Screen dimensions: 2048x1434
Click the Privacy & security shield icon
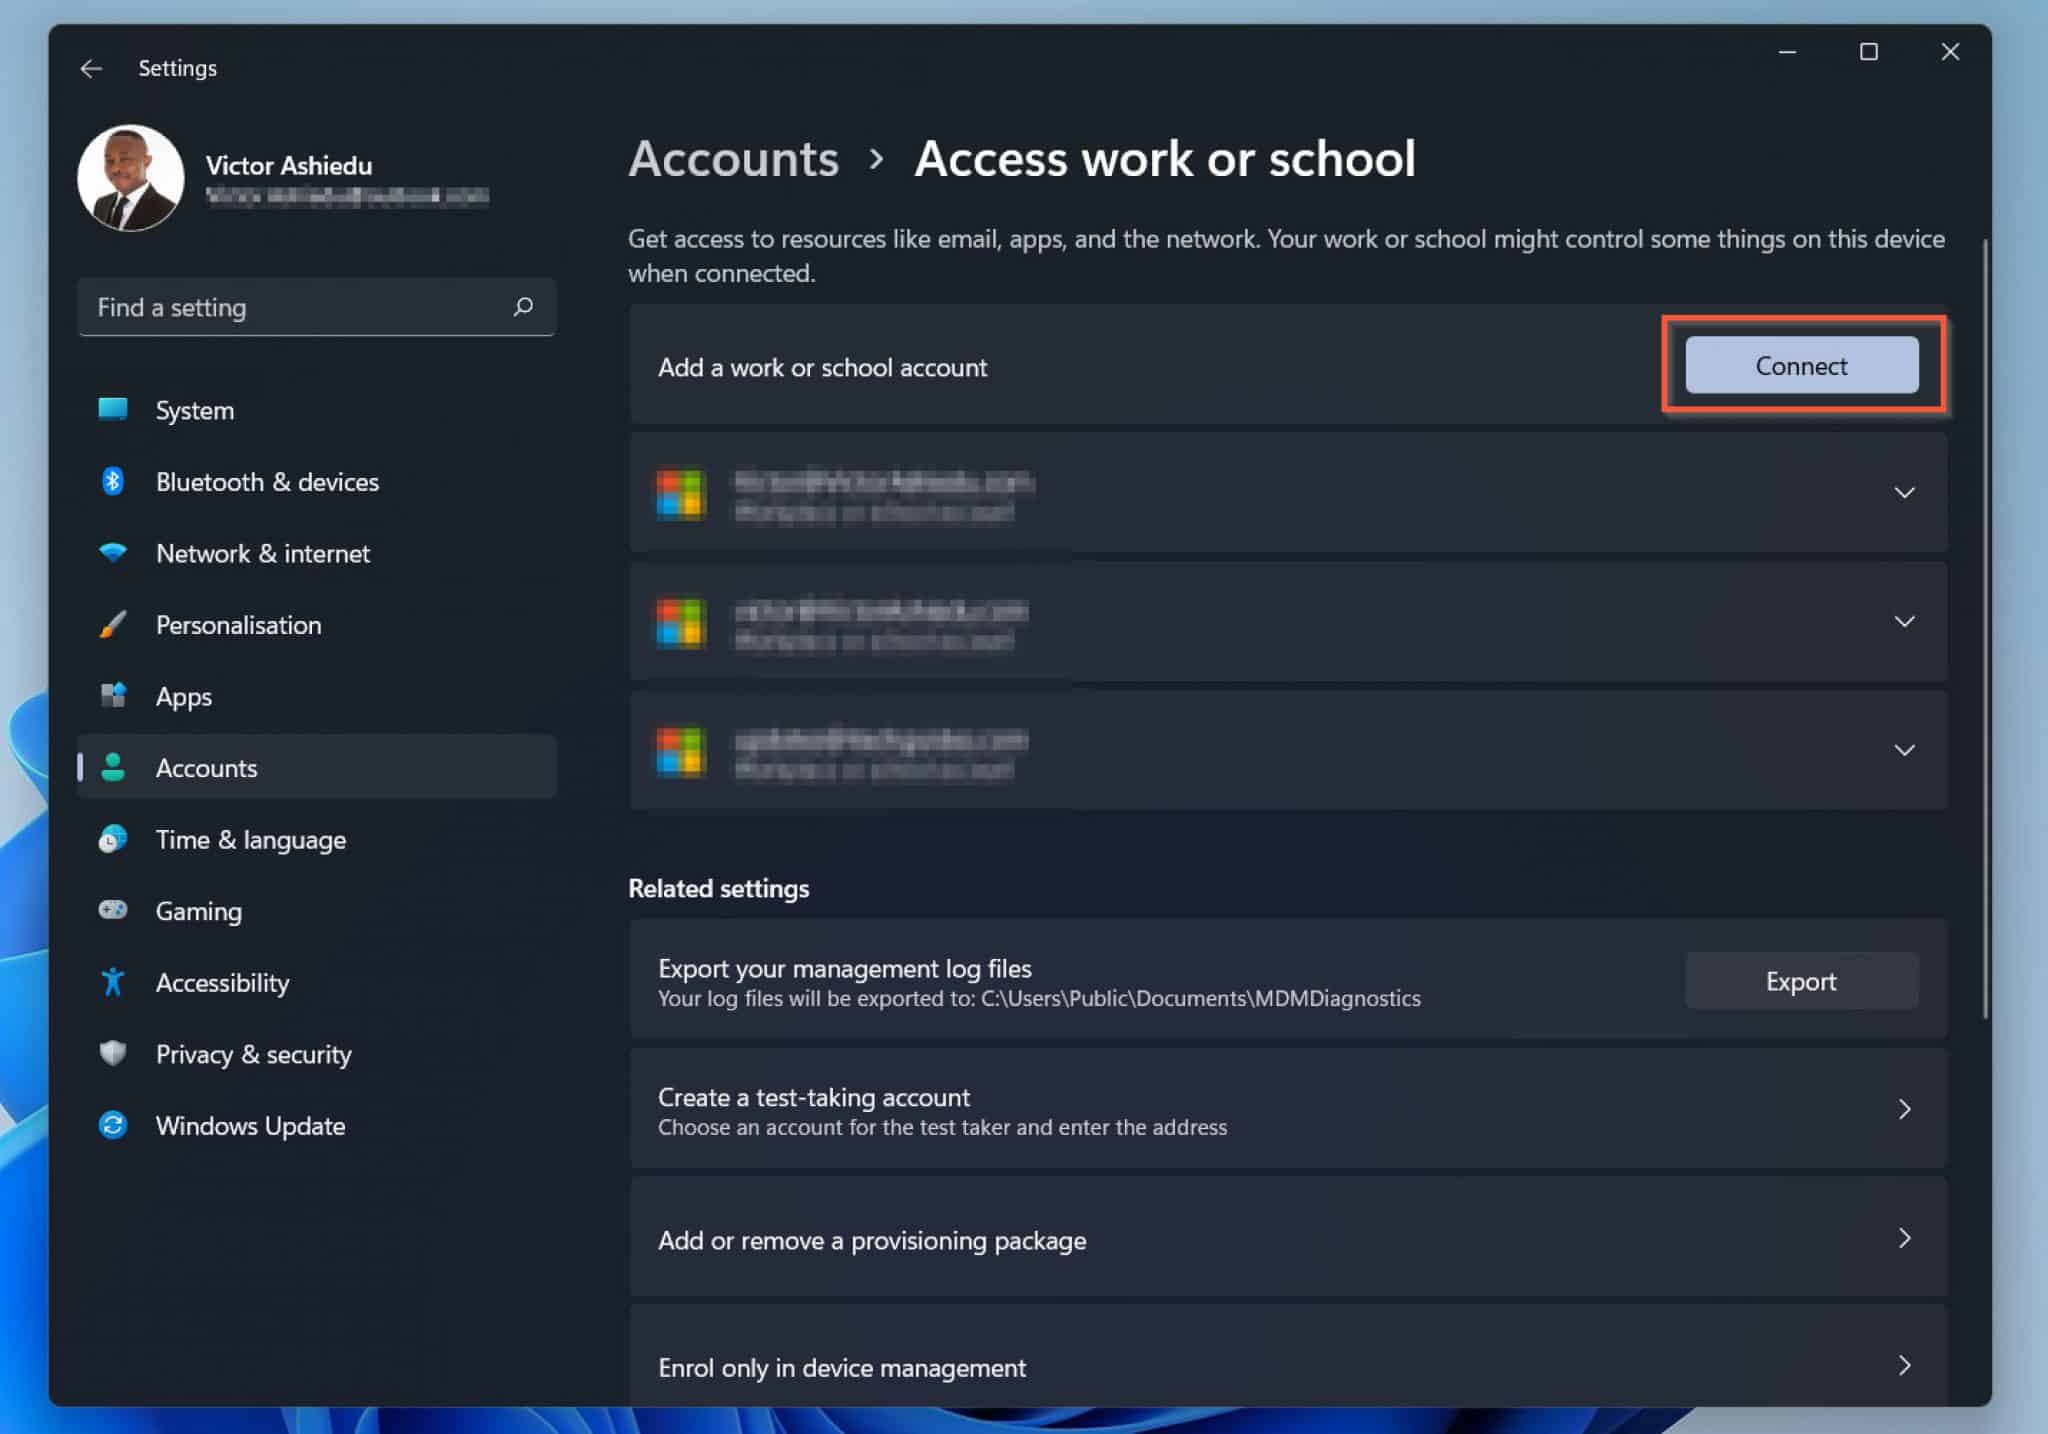point(113,1054)
